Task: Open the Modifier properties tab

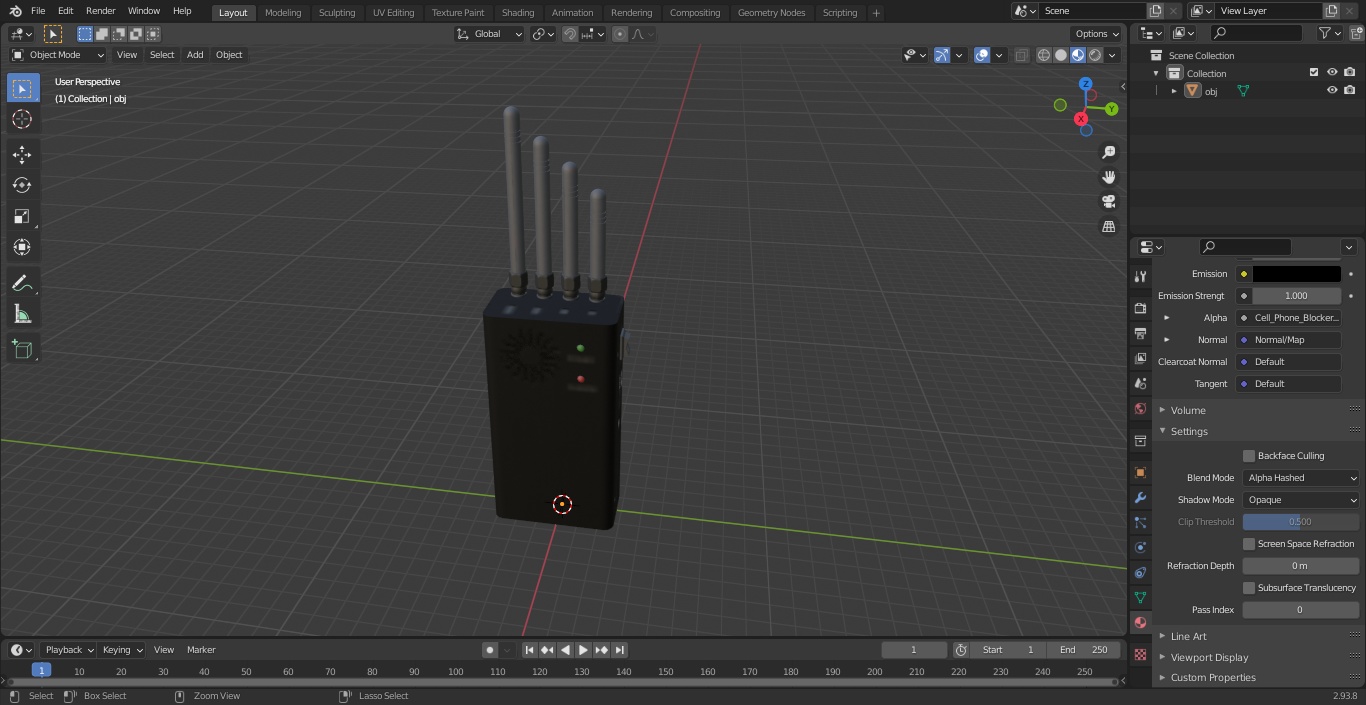Action: click(1140, 497)
